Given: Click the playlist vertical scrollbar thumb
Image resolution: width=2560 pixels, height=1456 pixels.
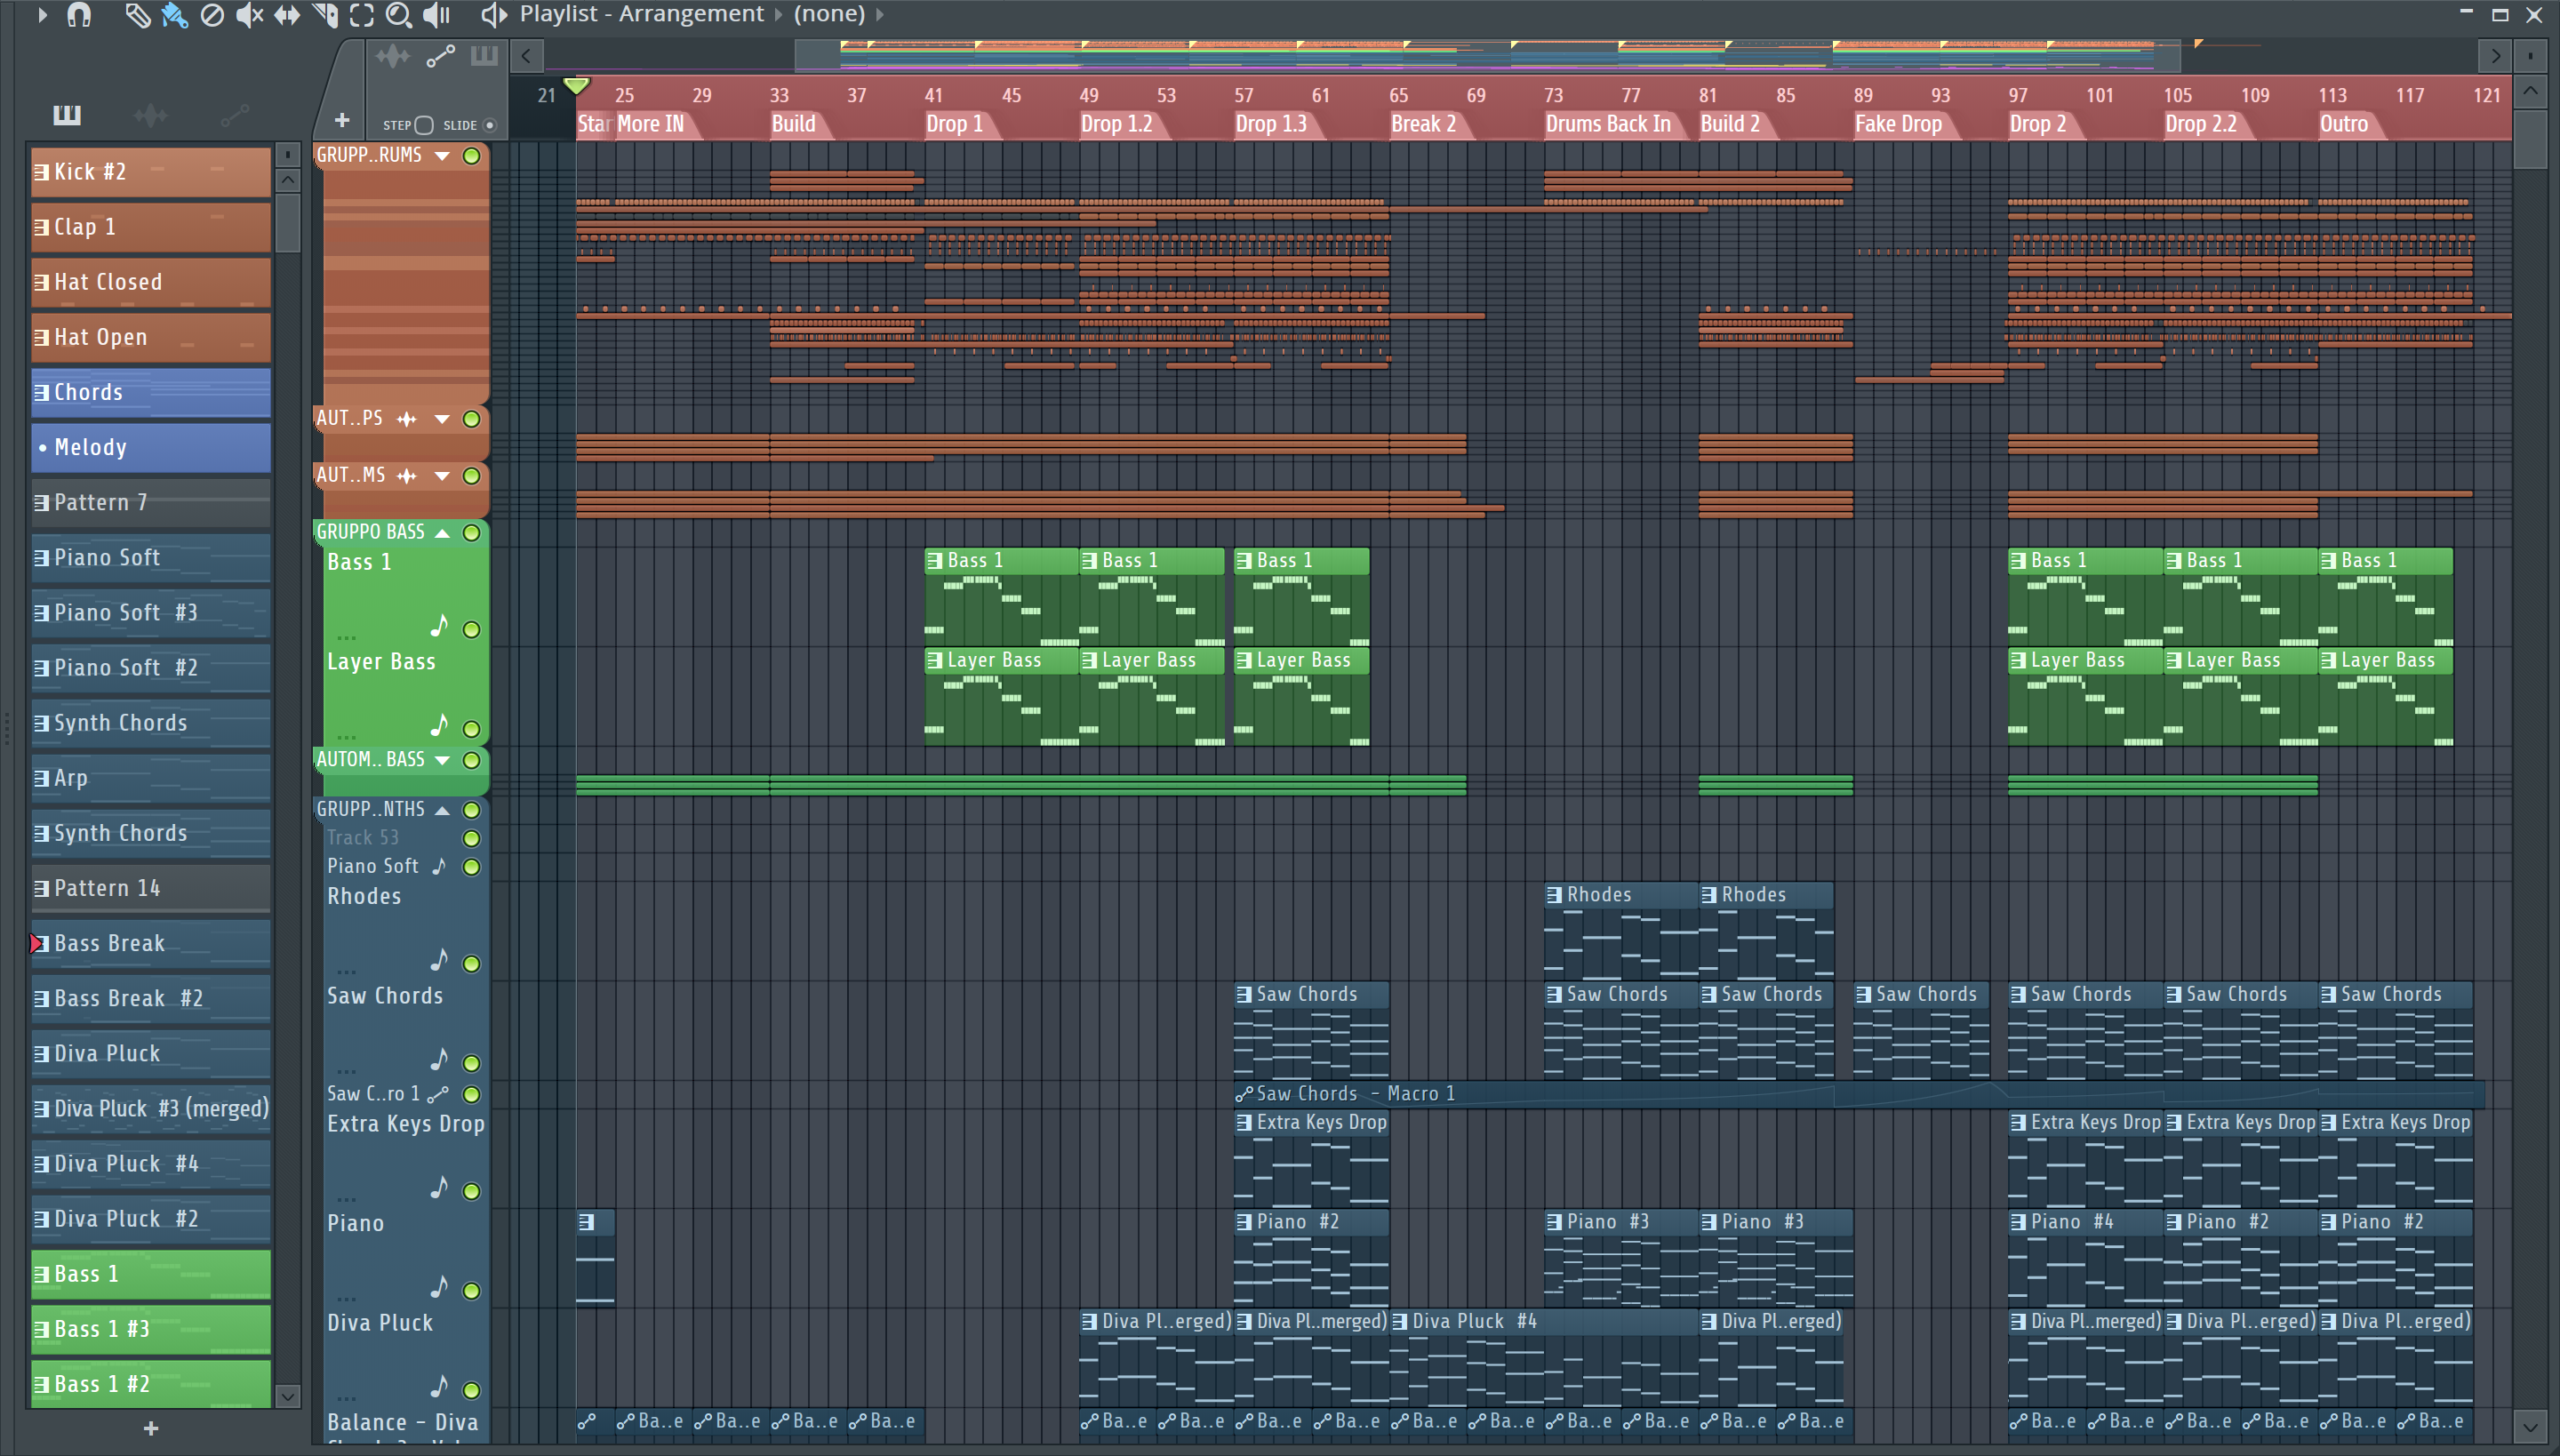Looking at the screenshot, I should click(x=2530, y=140).
